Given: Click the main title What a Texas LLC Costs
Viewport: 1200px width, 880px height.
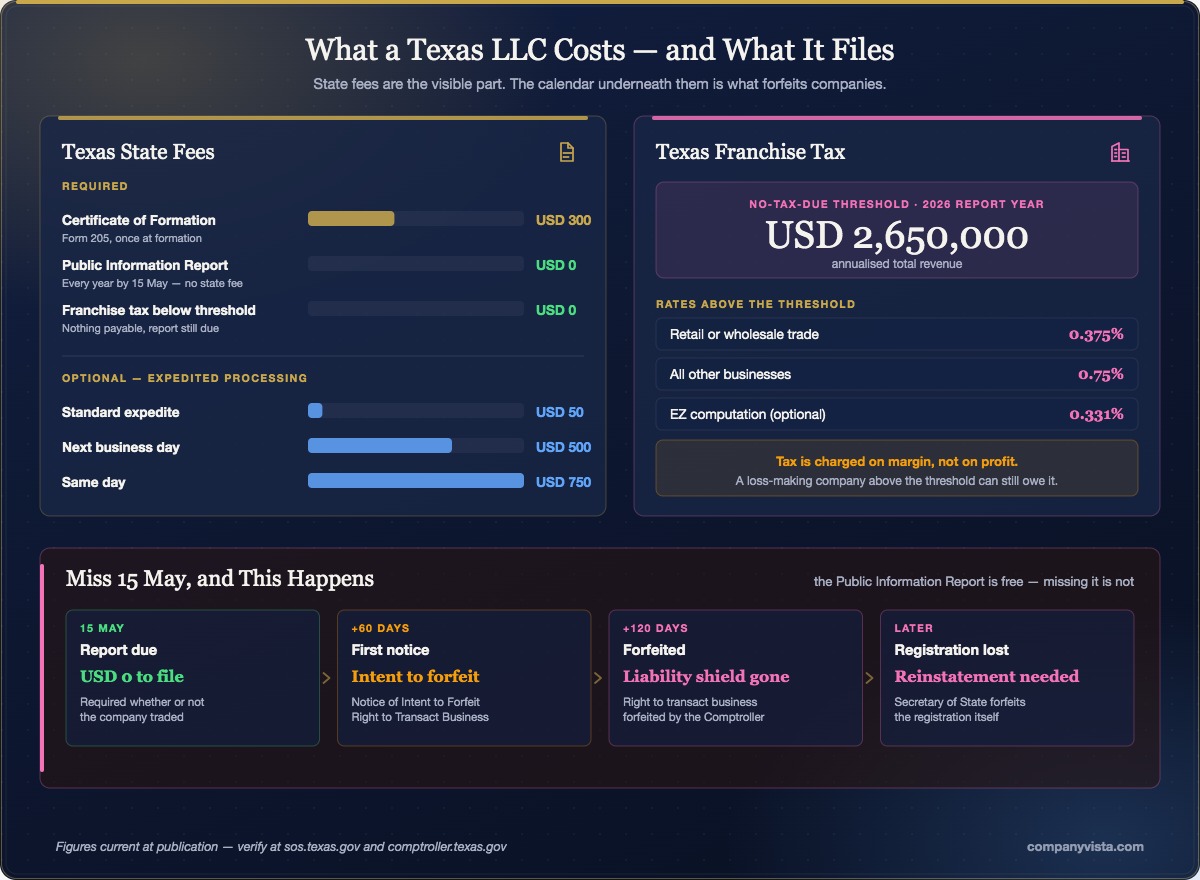Looking at the screenshot, I should [600, 49].
